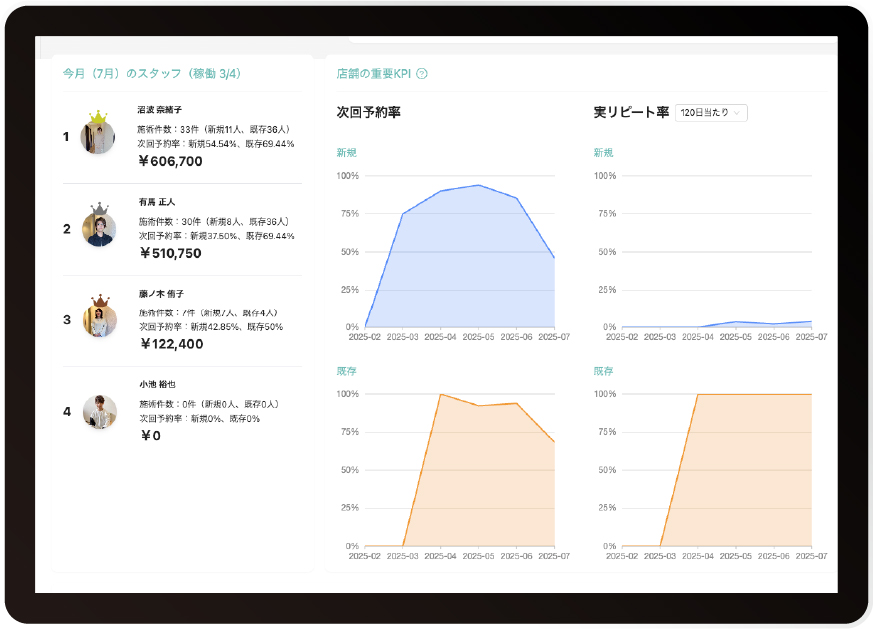Click the help icon beside 店舗の重要KPI

[x=422, y=73]
